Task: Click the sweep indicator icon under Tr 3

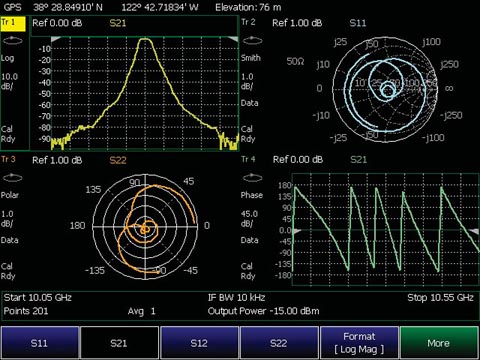Action: (12, 178)
